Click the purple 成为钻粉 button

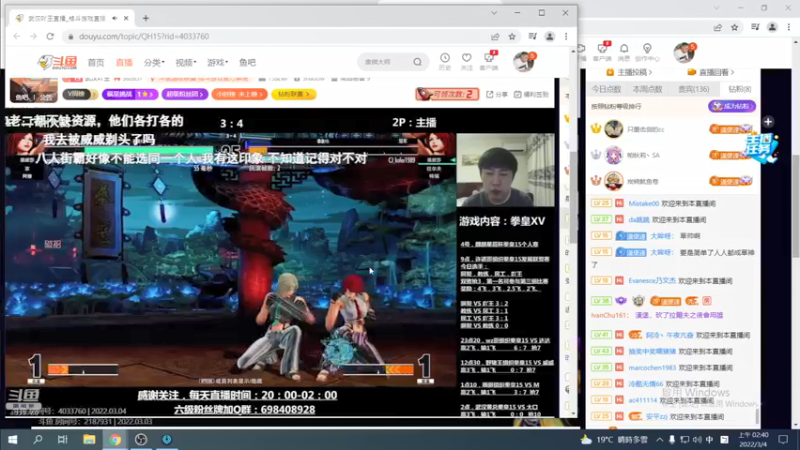(x=732, y=106)
